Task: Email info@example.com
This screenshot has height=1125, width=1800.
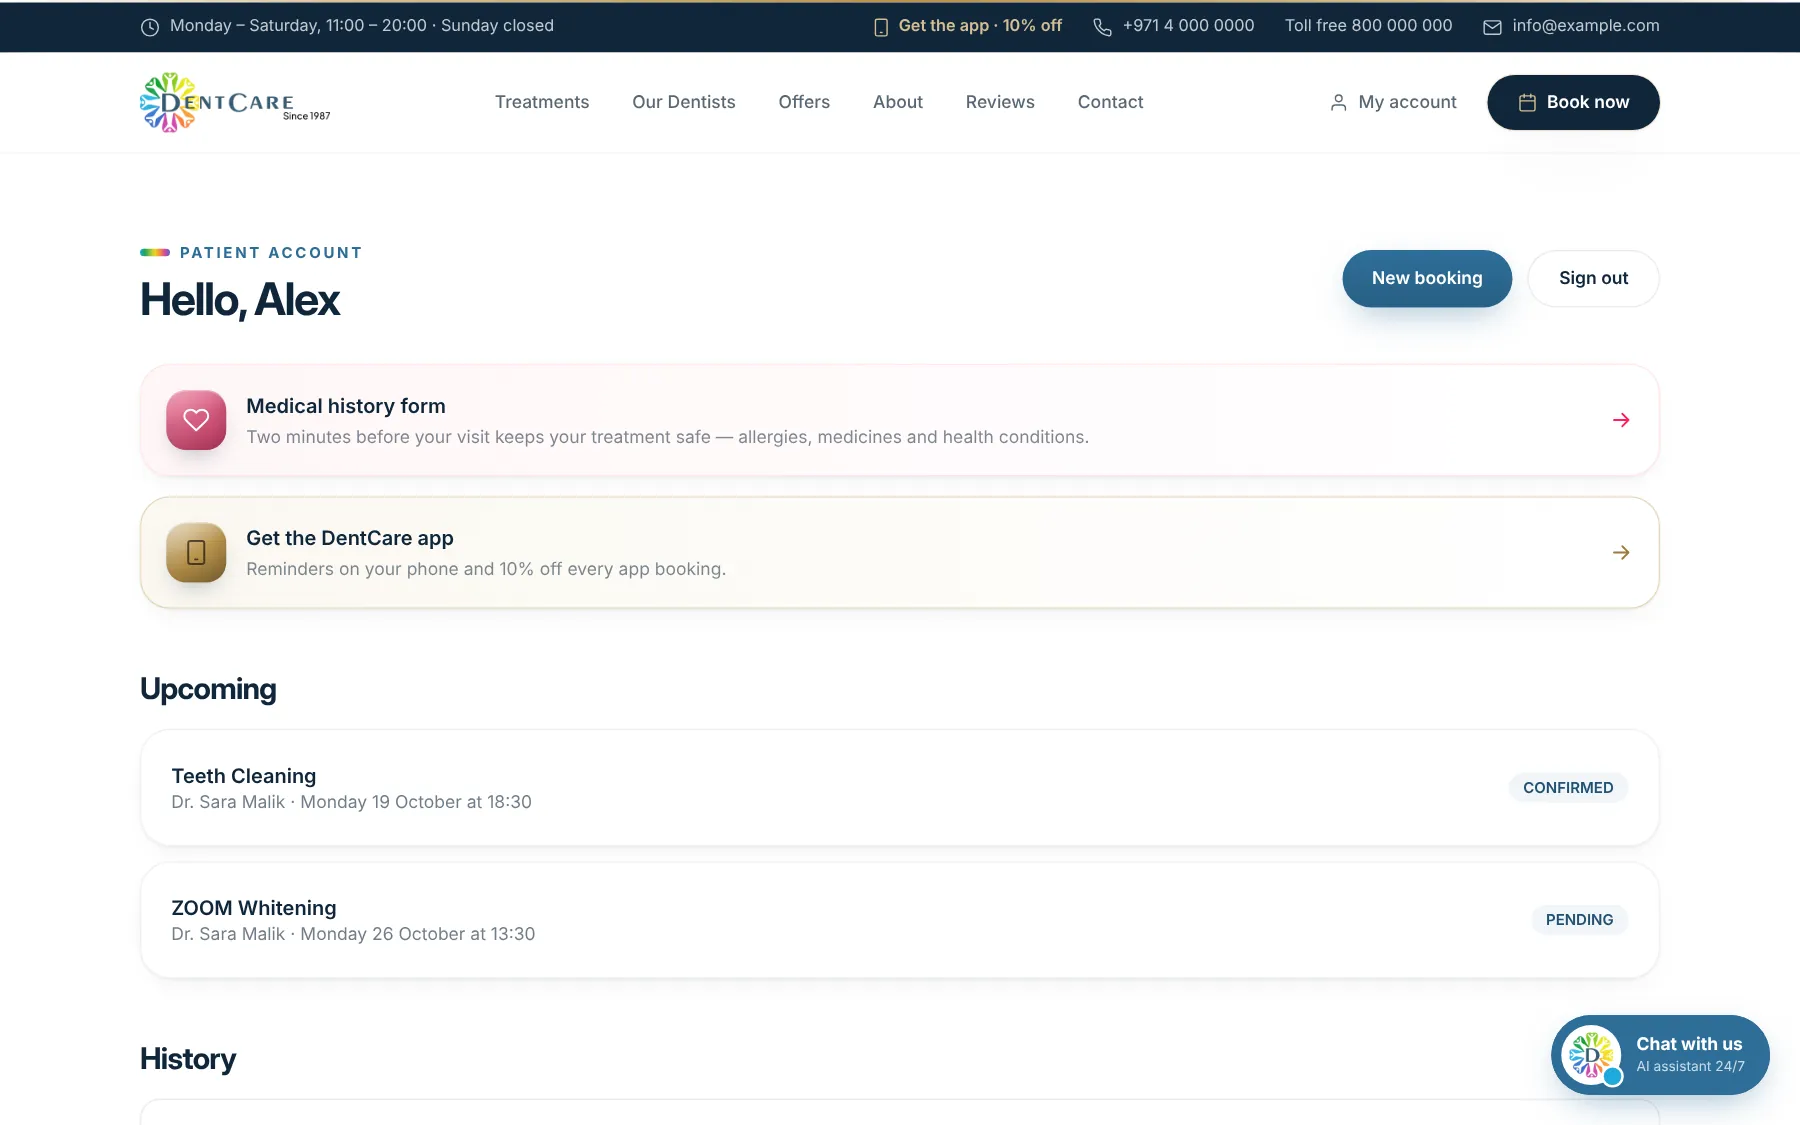Action: 1571,26
